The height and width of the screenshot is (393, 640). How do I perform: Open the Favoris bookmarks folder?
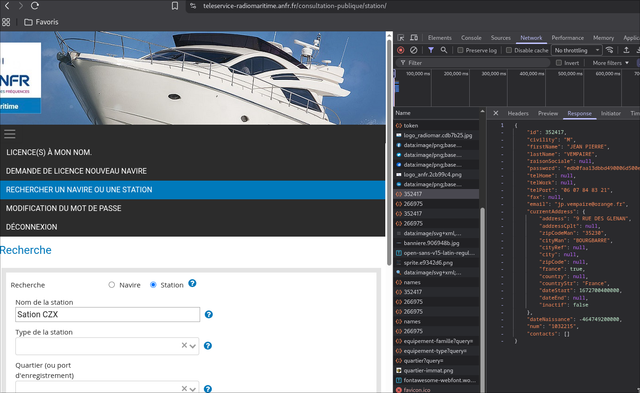point(41,22)
